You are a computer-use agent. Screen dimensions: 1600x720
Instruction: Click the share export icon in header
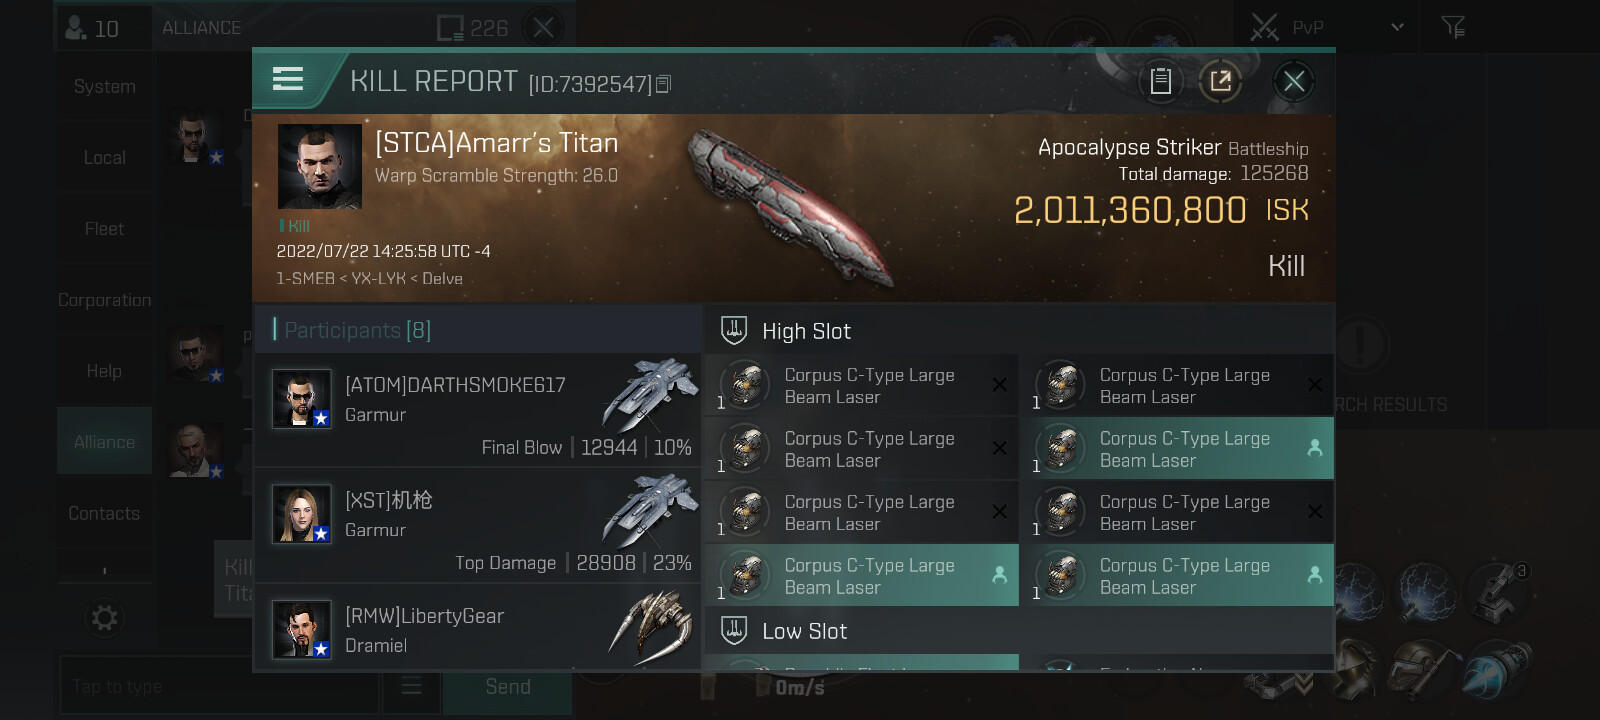pyautogui.click(x=1220, y=81)
